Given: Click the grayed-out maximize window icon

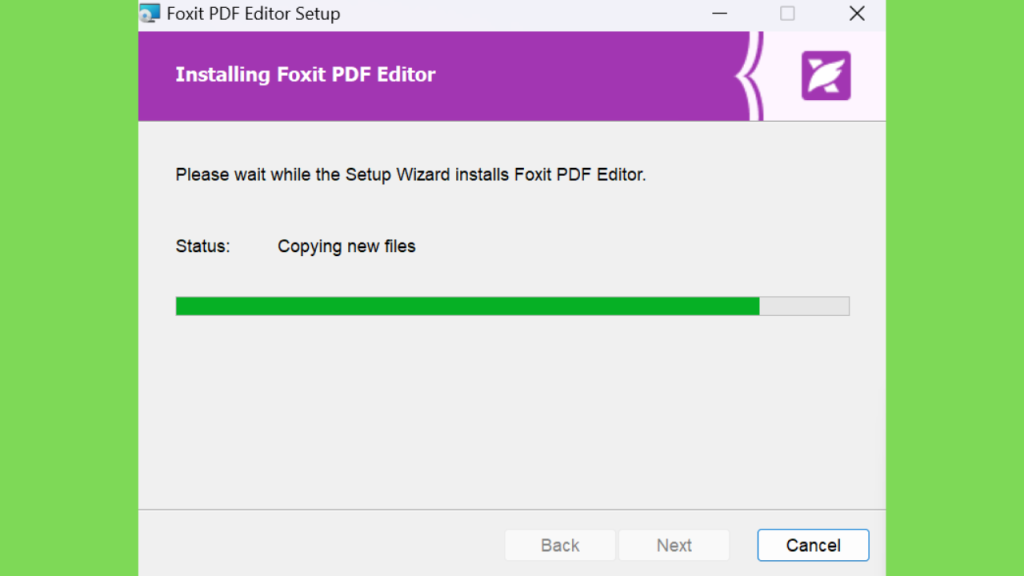Looking at the screenshot, I should coord(787,13).
